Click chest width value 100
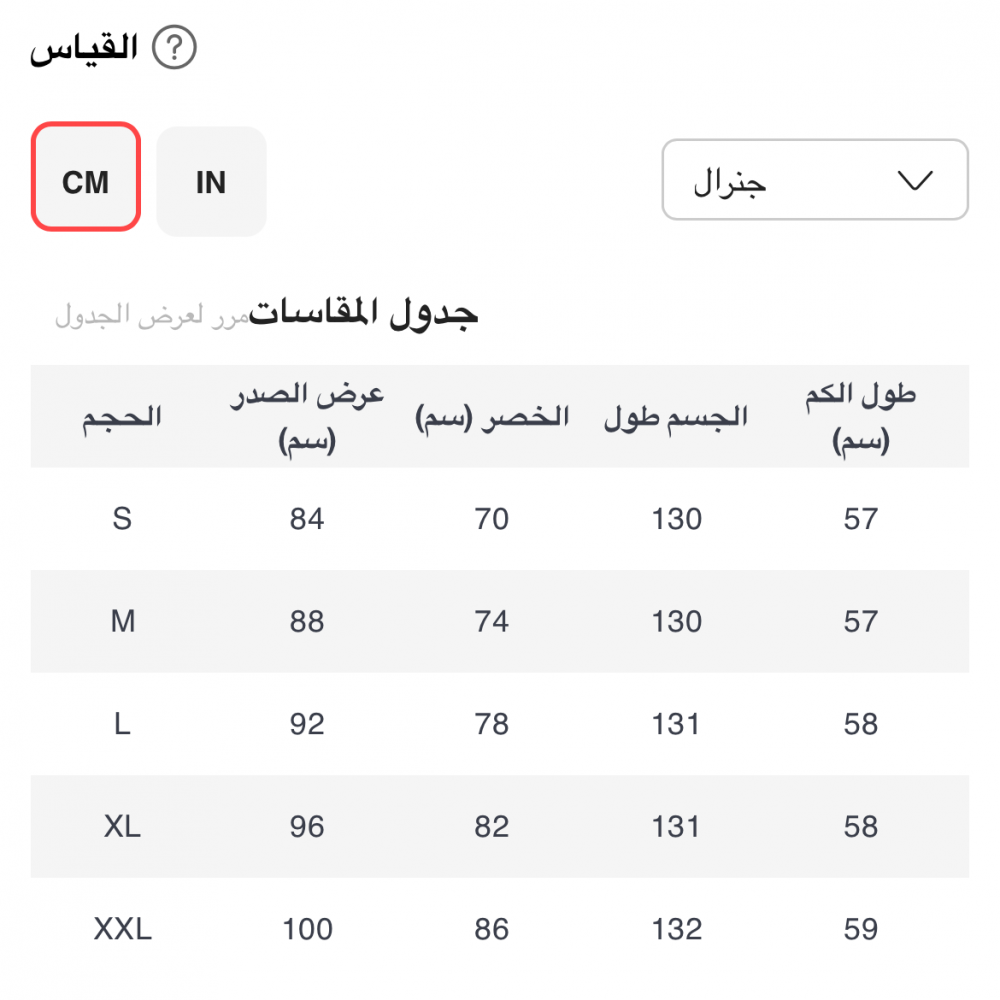 click(x=307, y=930)
